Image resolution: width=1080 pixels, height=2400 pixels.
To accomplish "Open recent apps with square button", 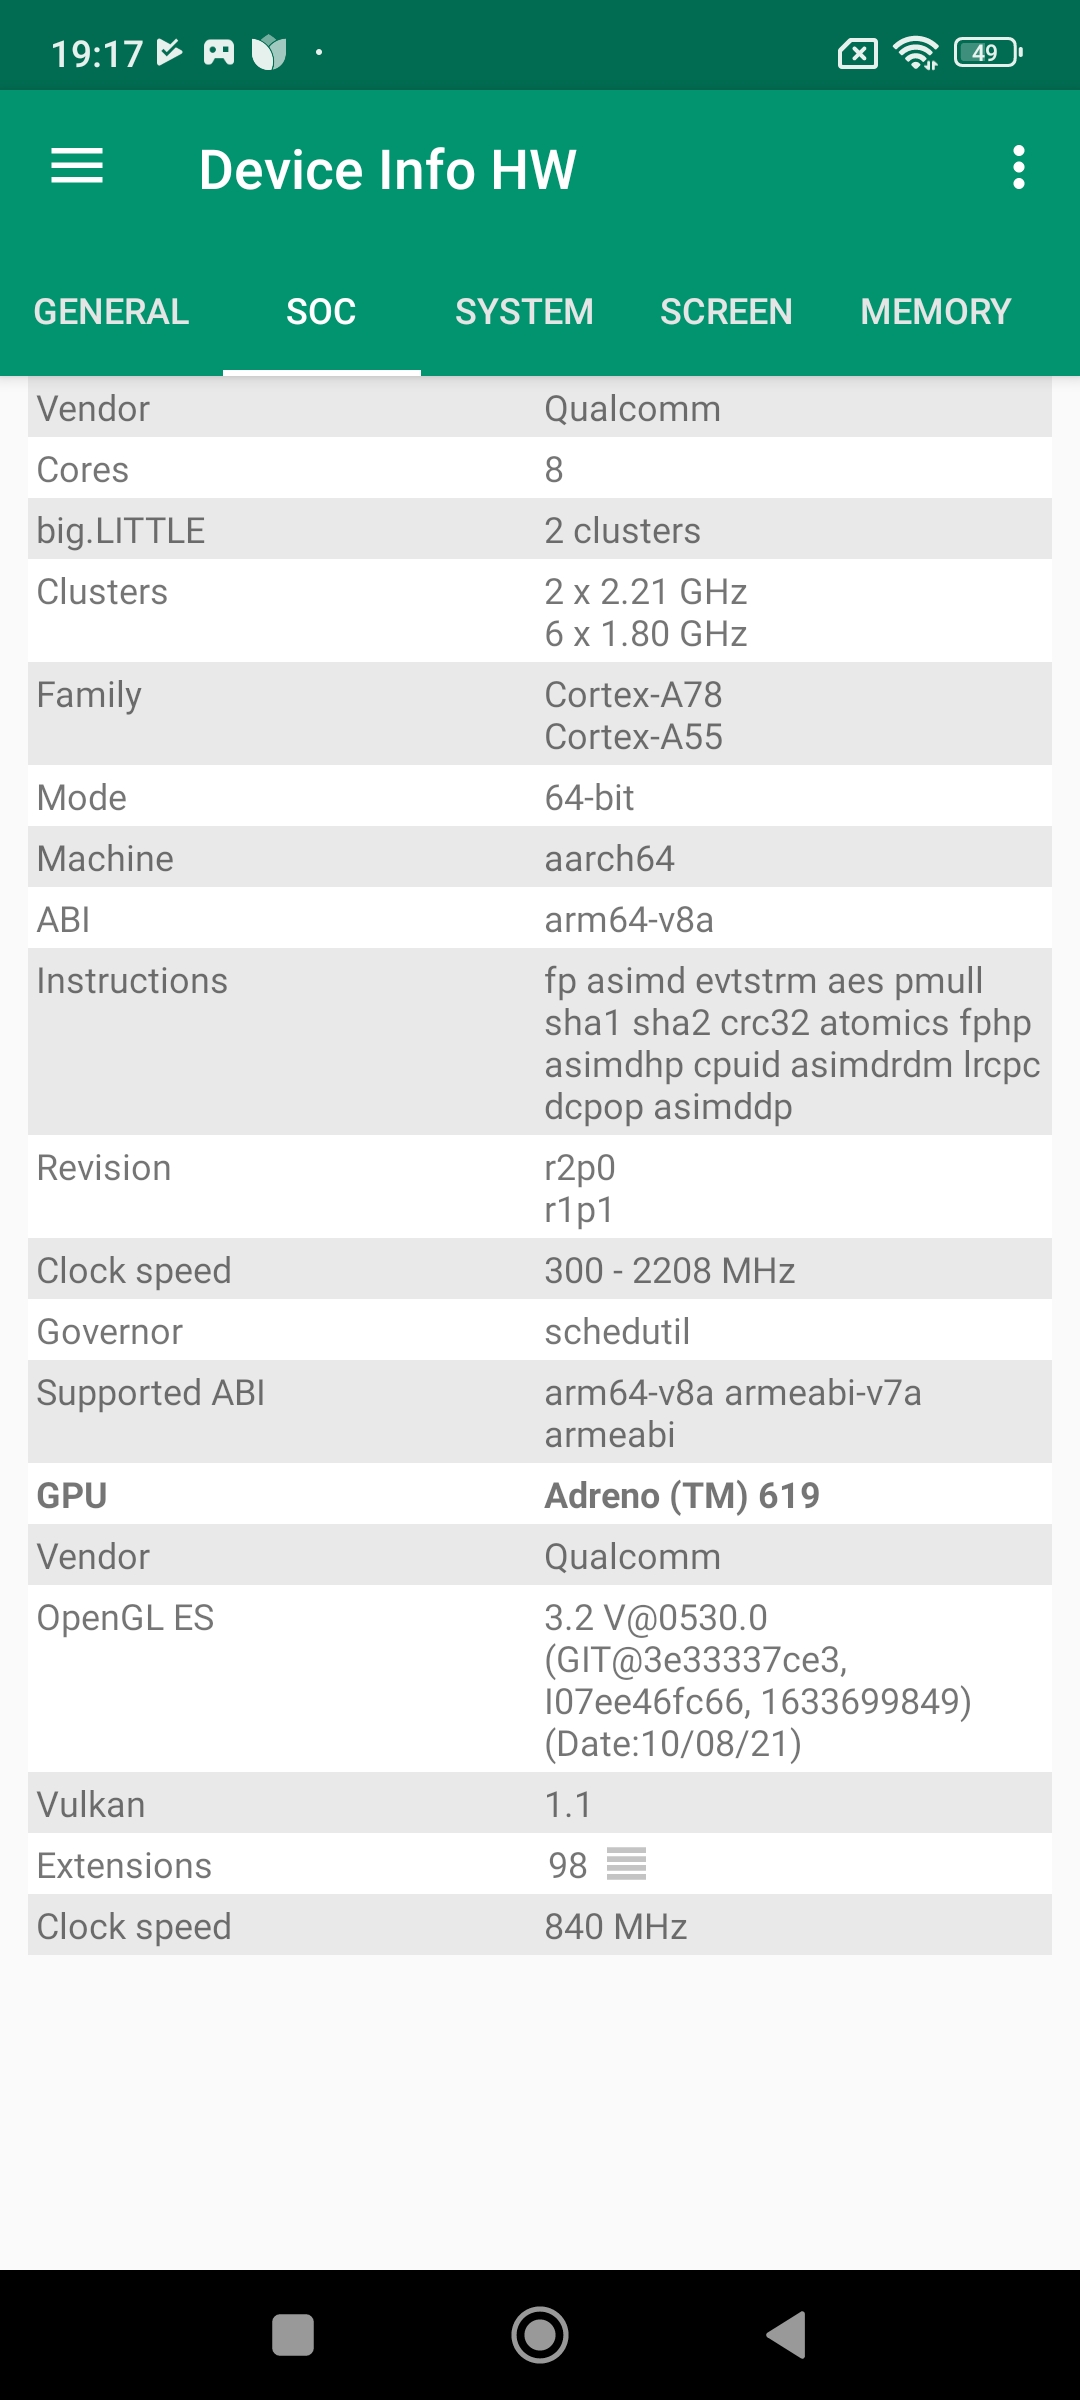I will [x=293, y=2335].
